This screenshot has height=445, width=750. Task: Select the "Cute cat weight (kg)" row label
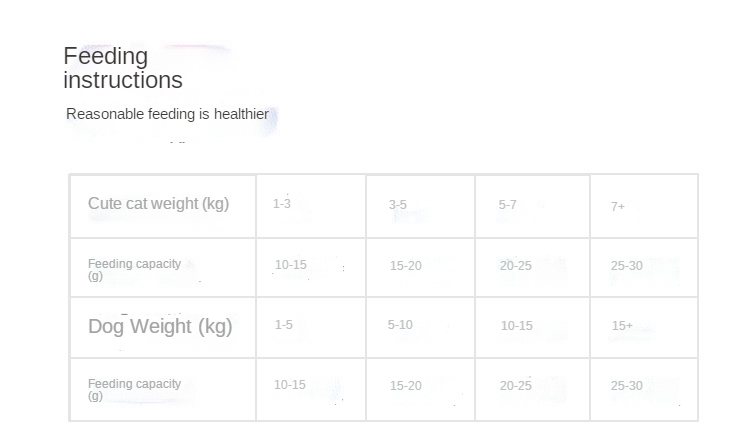point(158,204)
